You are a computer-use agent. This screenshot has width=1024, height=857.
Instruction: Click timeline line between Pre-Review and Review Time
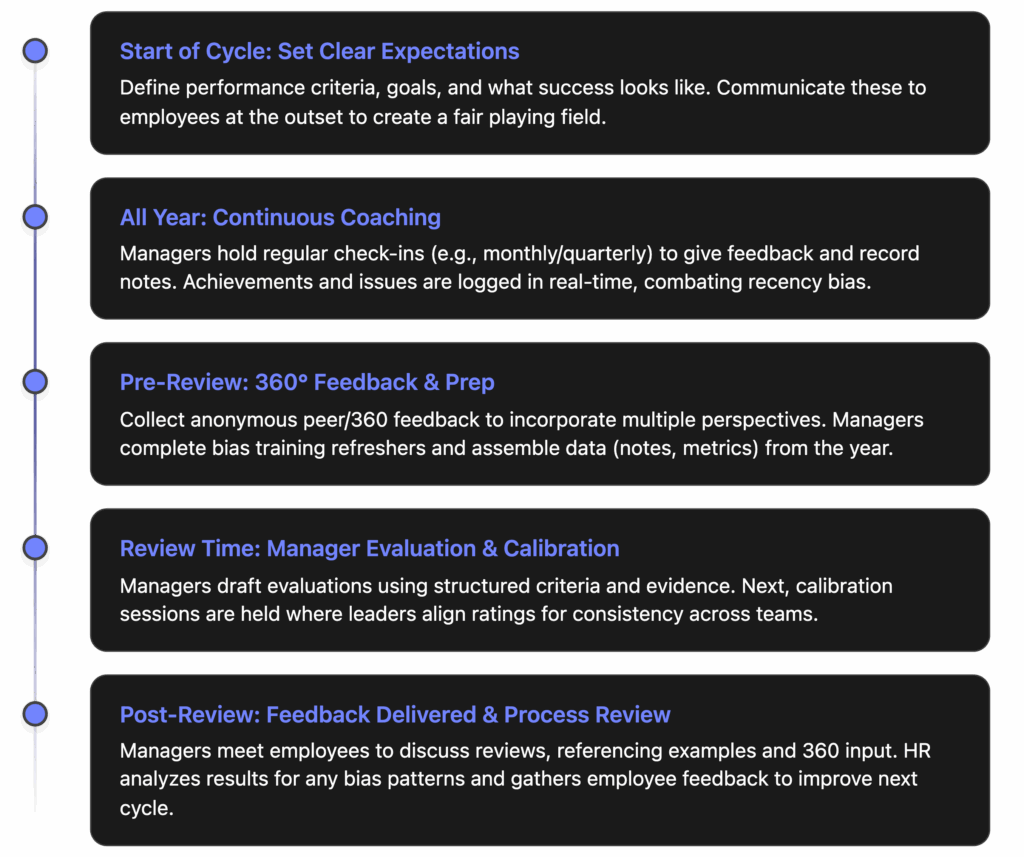(36, 465)
